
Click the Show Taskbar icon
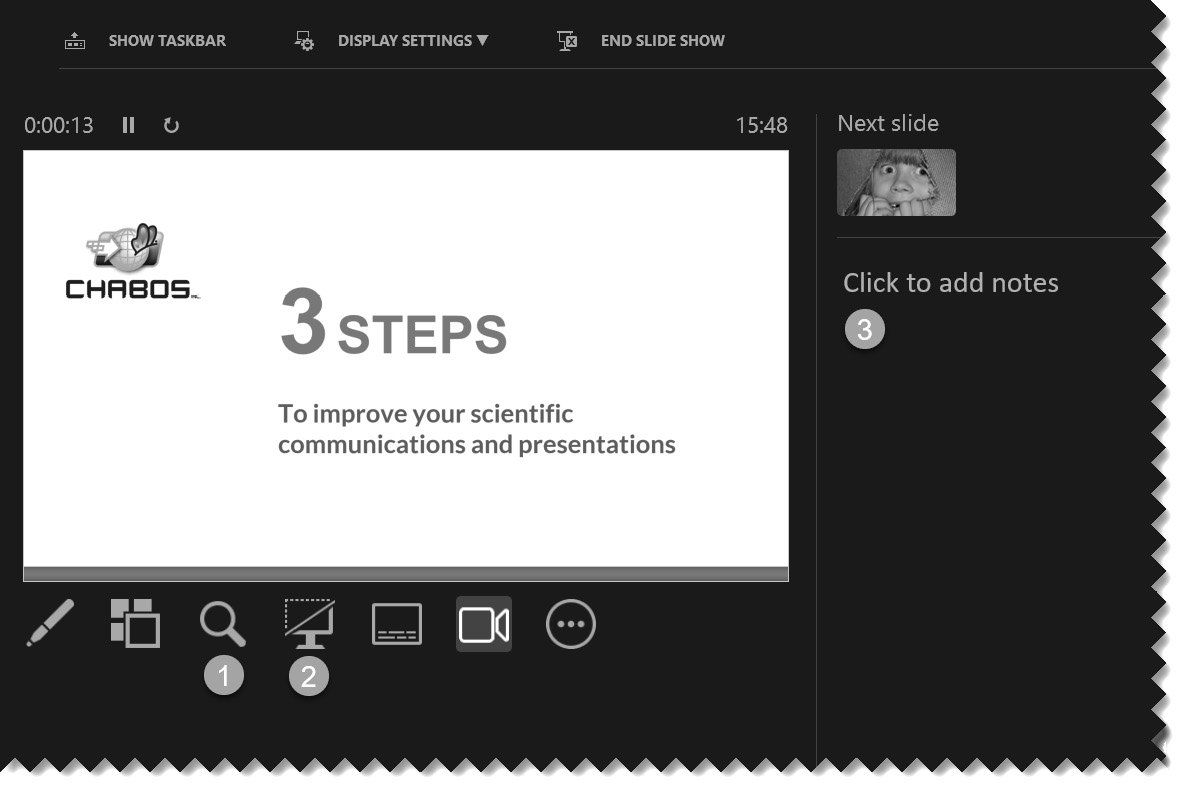pos(75,41)
